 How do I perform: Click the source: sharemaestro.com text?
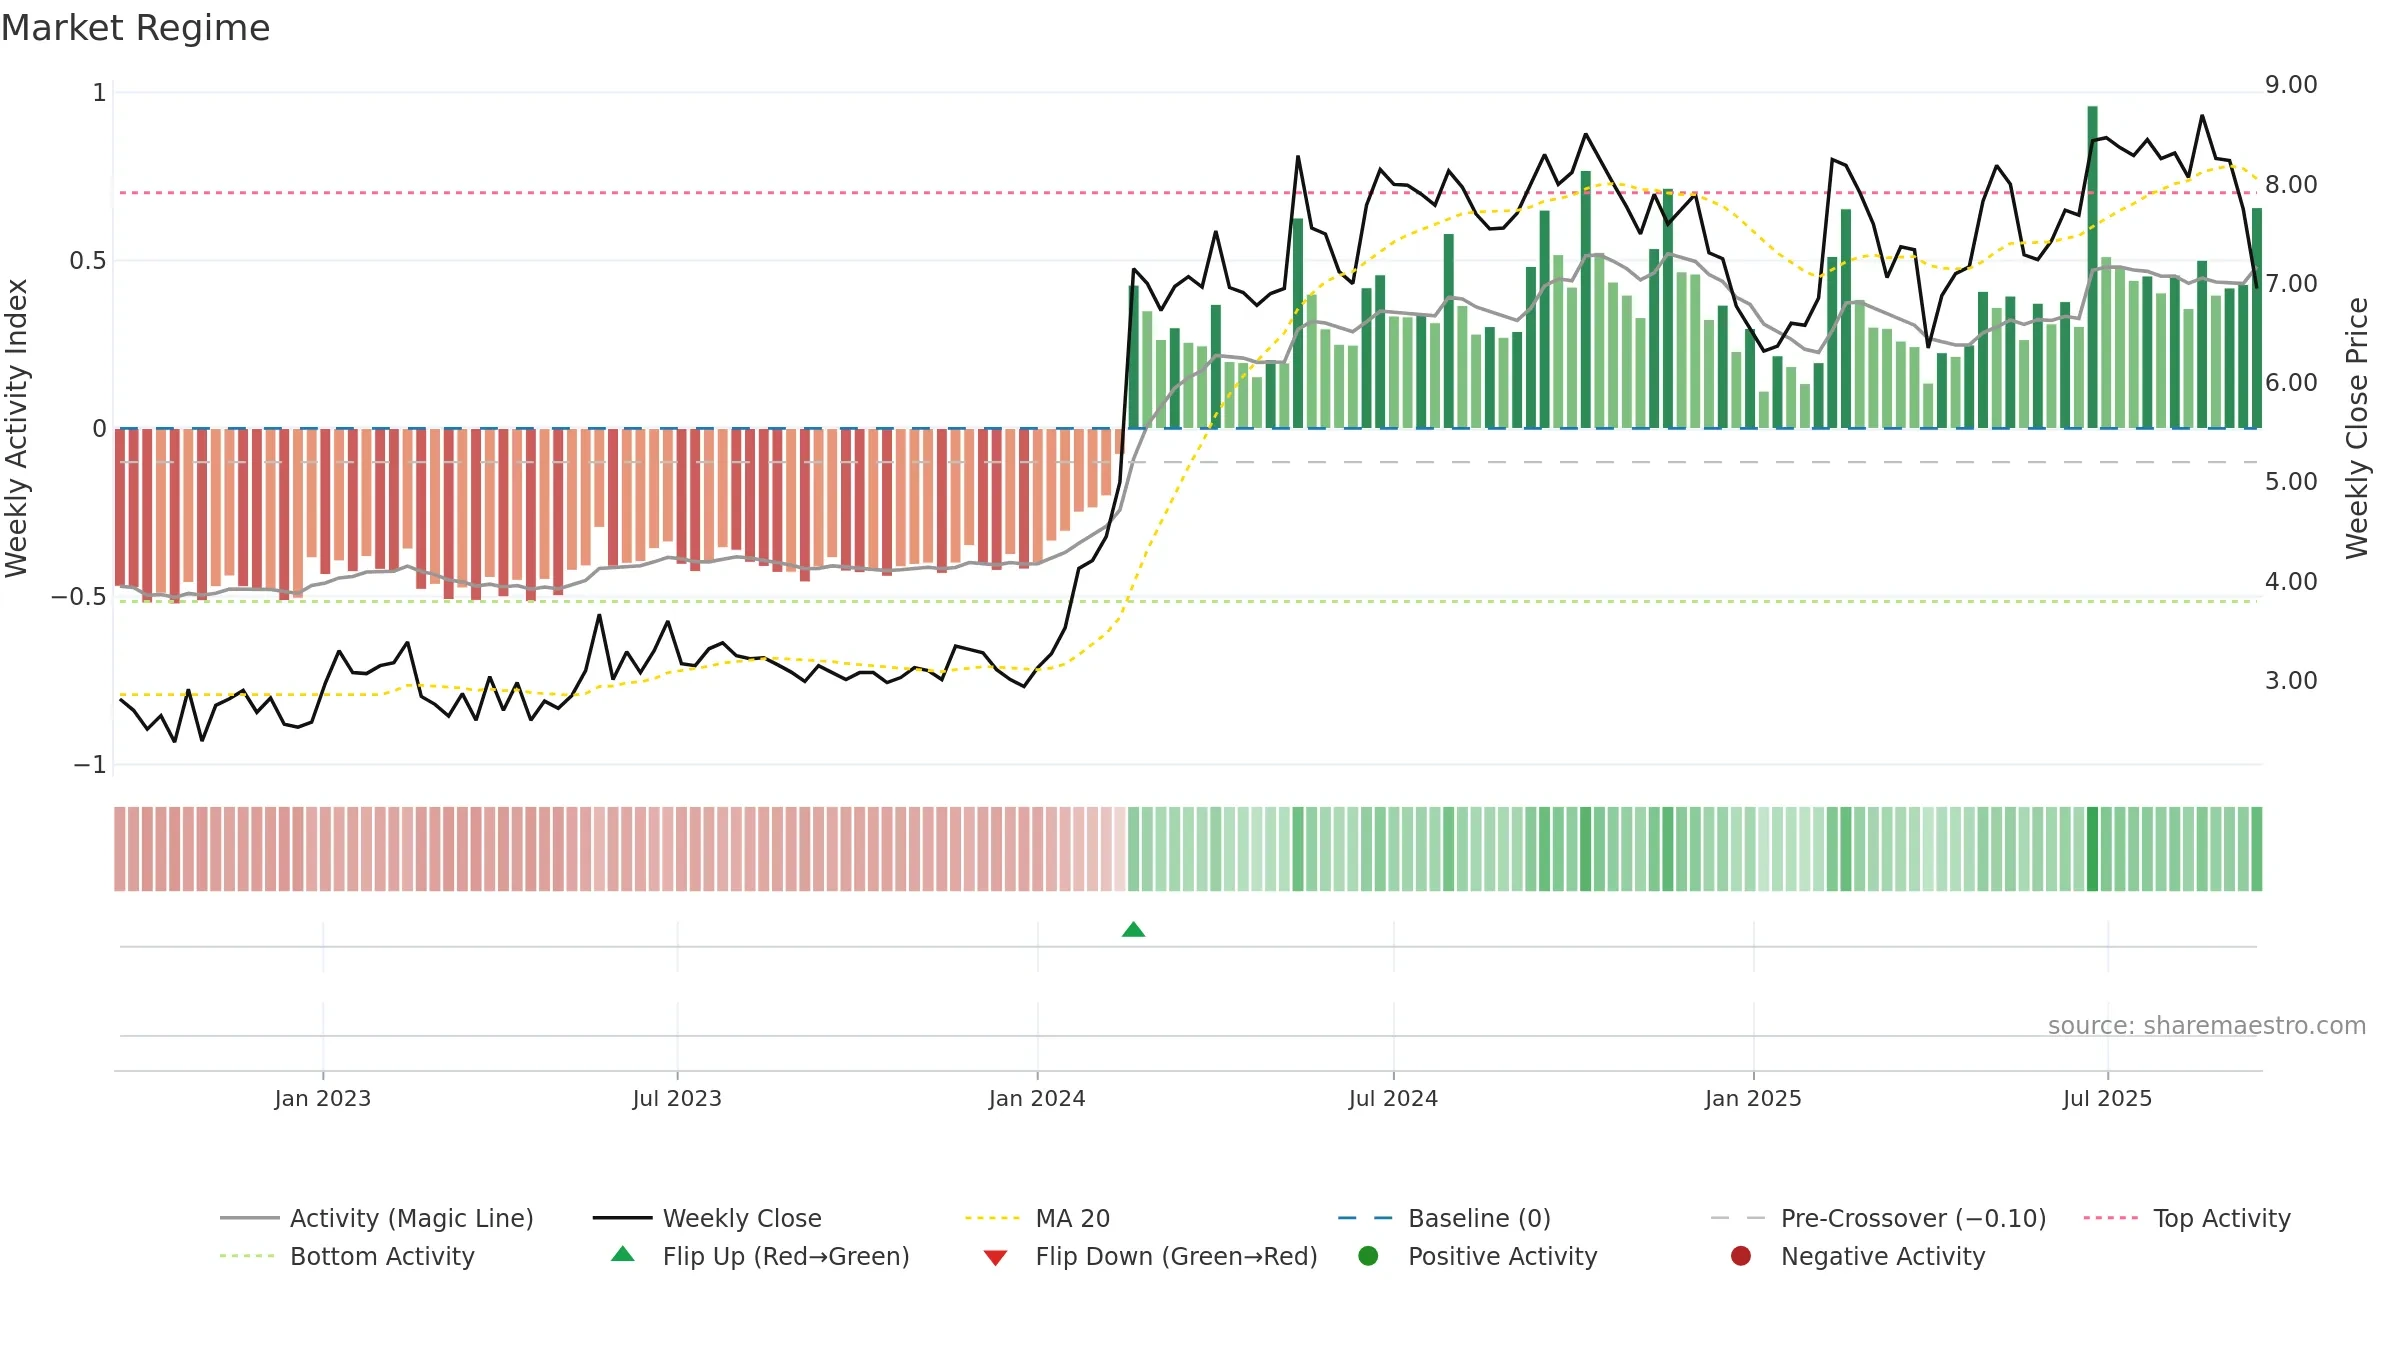tap(2207, 1025)
